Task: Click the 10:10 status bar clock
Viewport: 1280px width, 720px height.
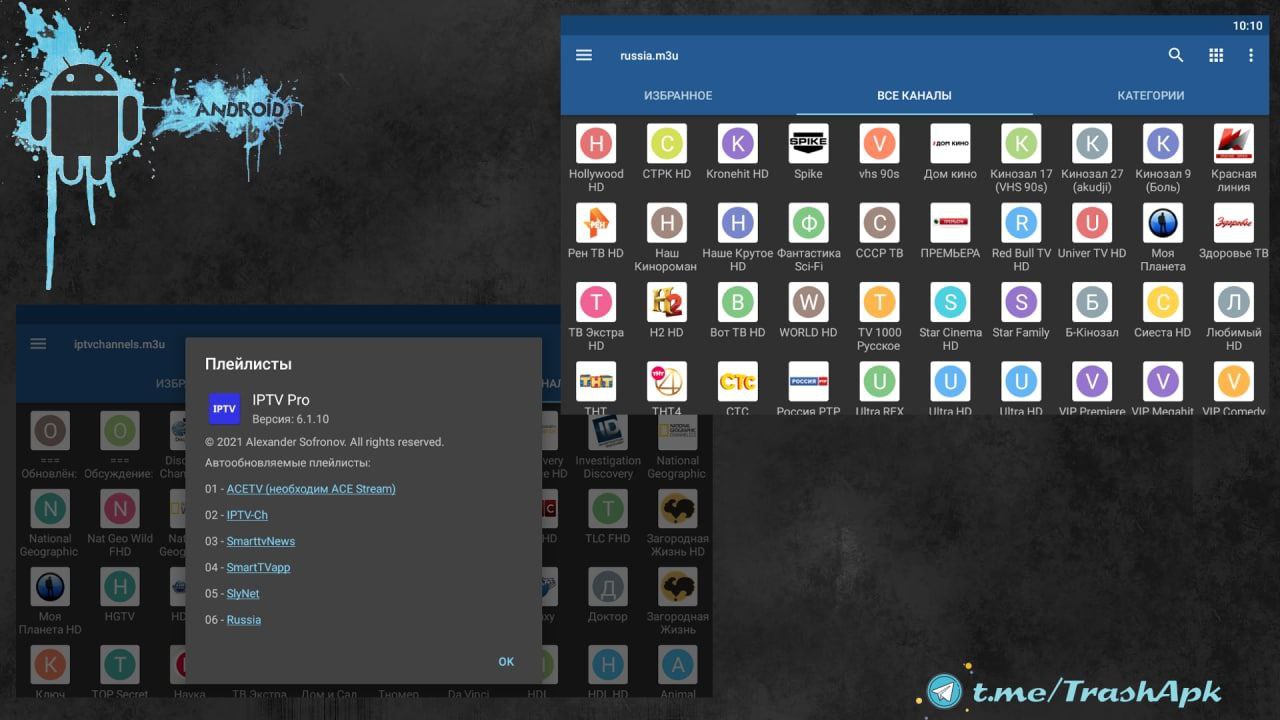Action: 1247,25
